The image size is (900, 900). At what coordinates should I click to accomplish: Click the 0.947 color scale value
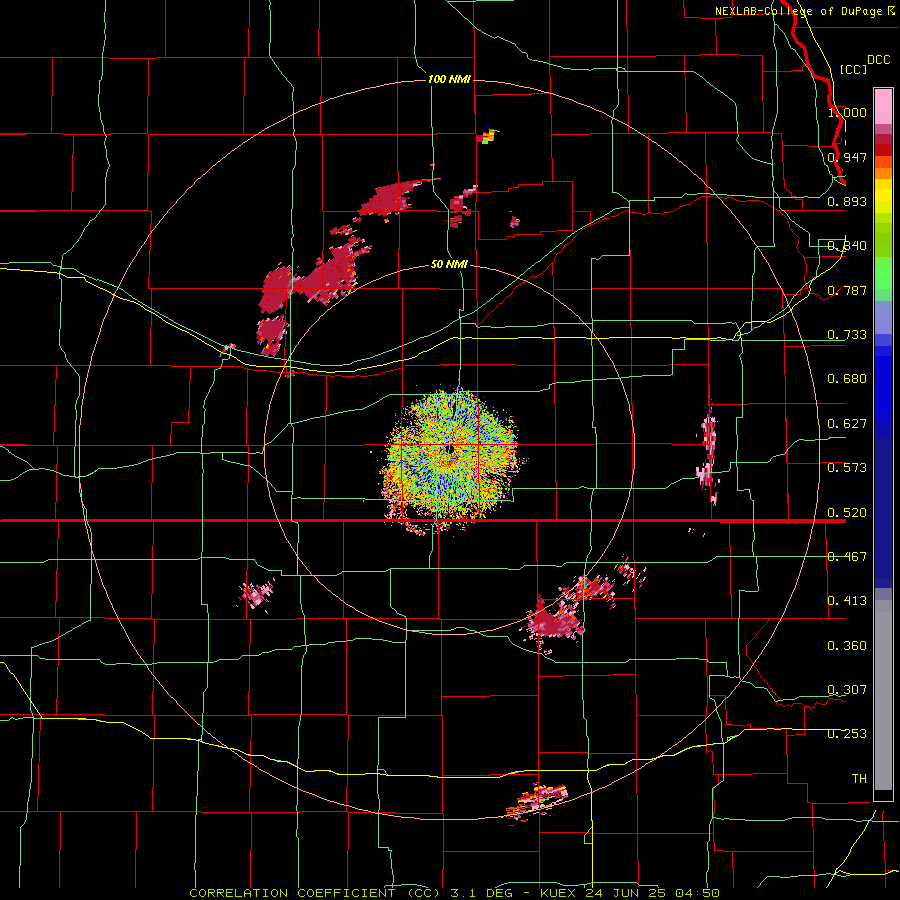click(847, 157)
